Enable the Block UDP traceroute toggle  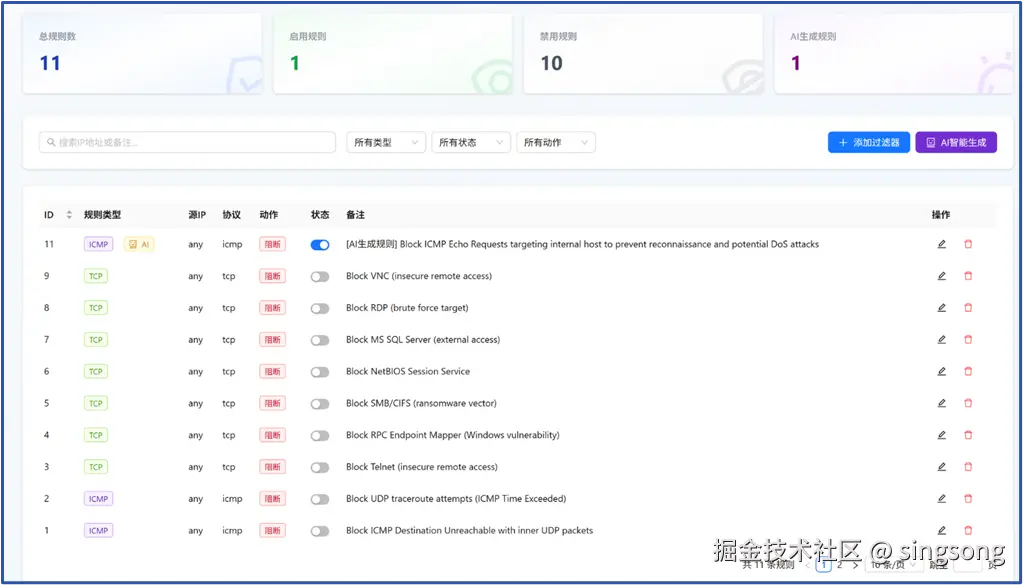[320, 499]
